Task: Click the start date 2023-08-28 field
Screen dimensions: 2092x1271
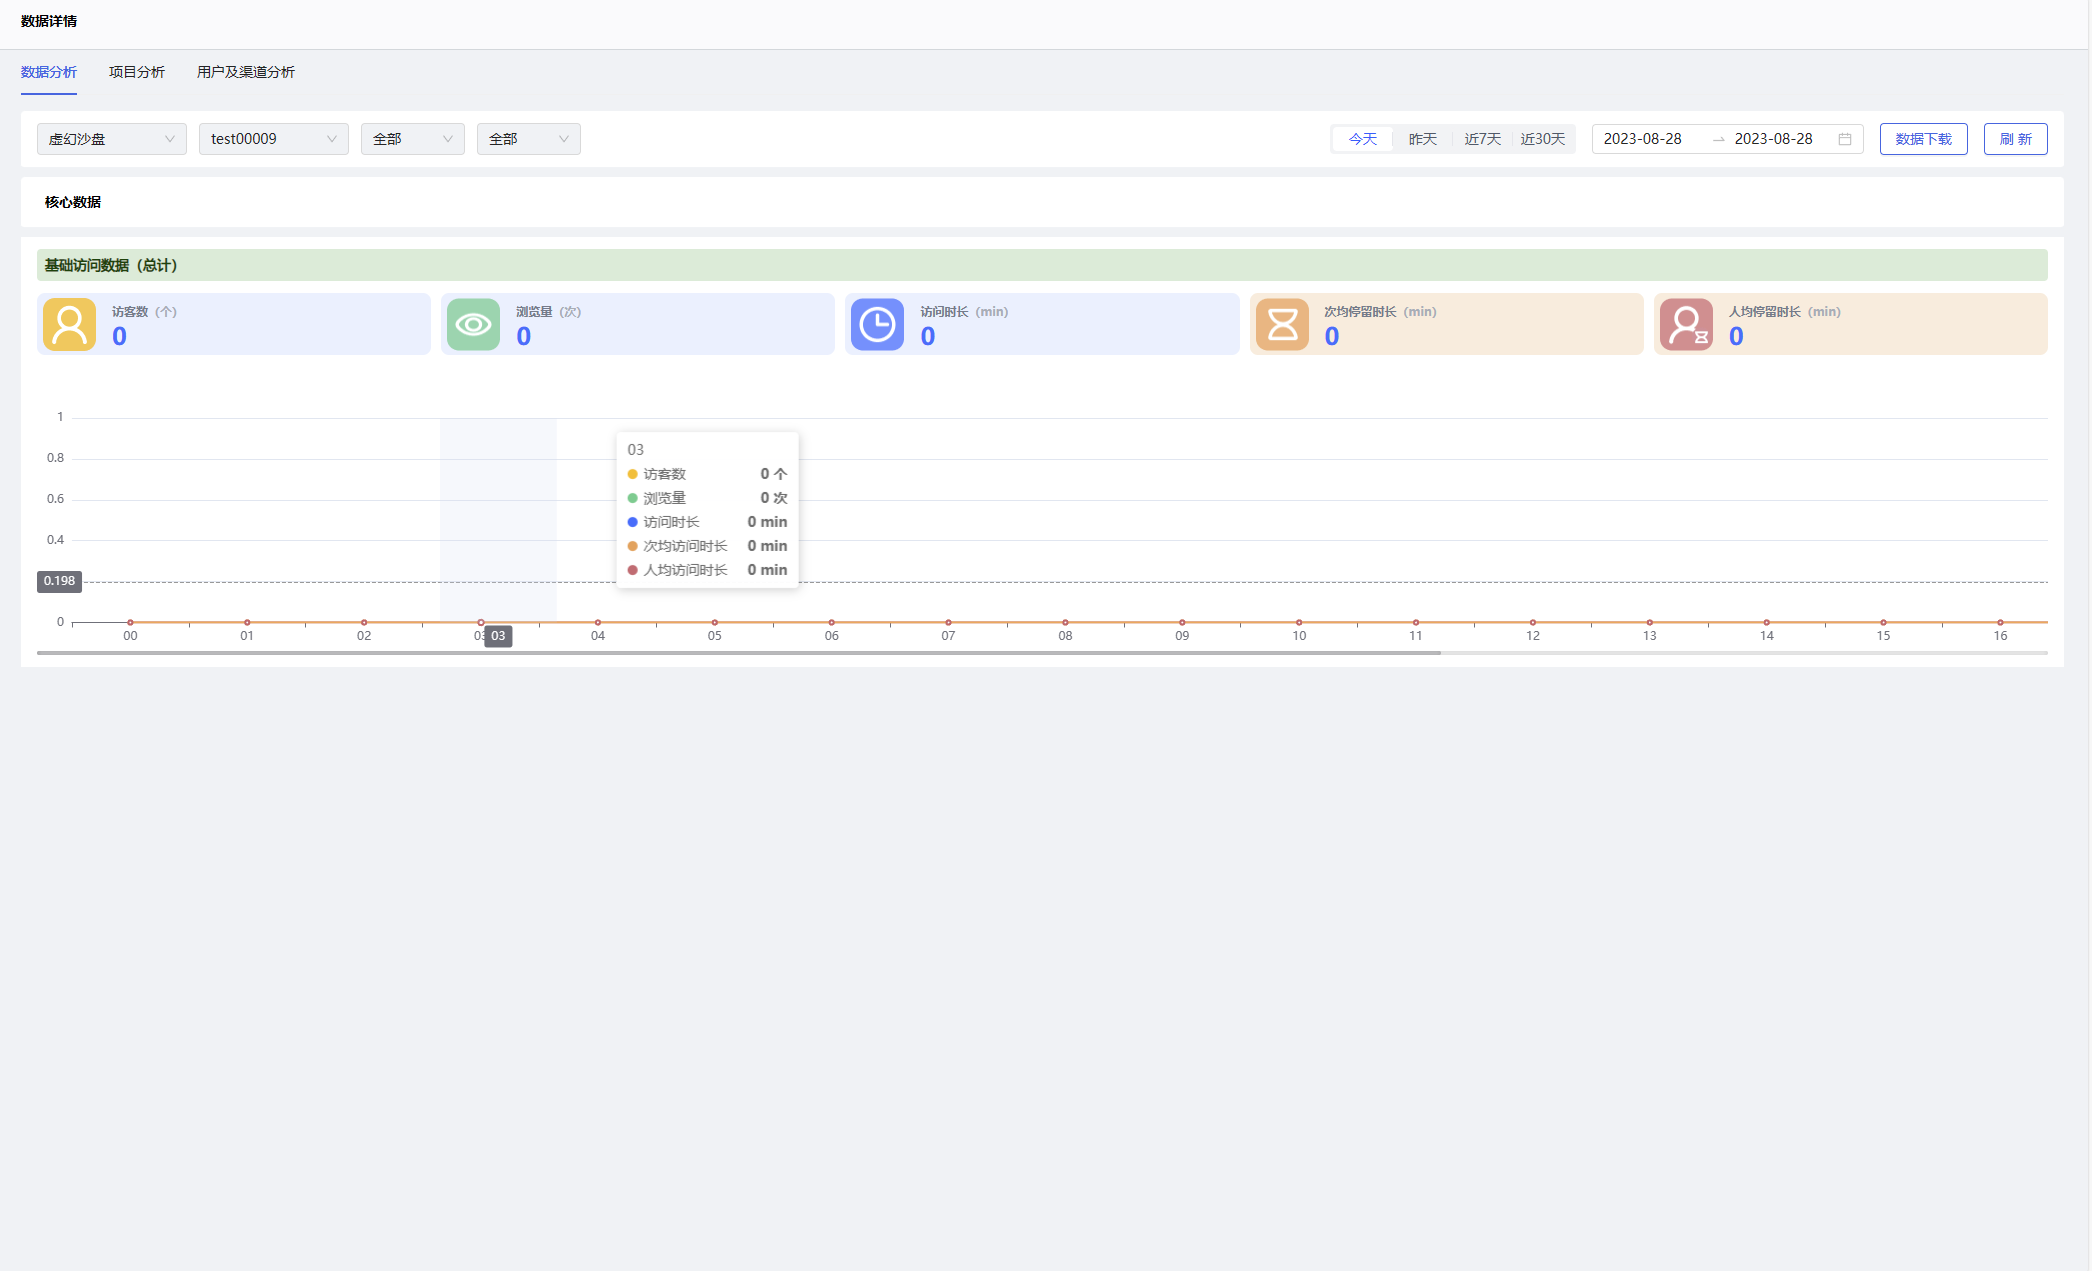Action: click(x=1643, y=139)
